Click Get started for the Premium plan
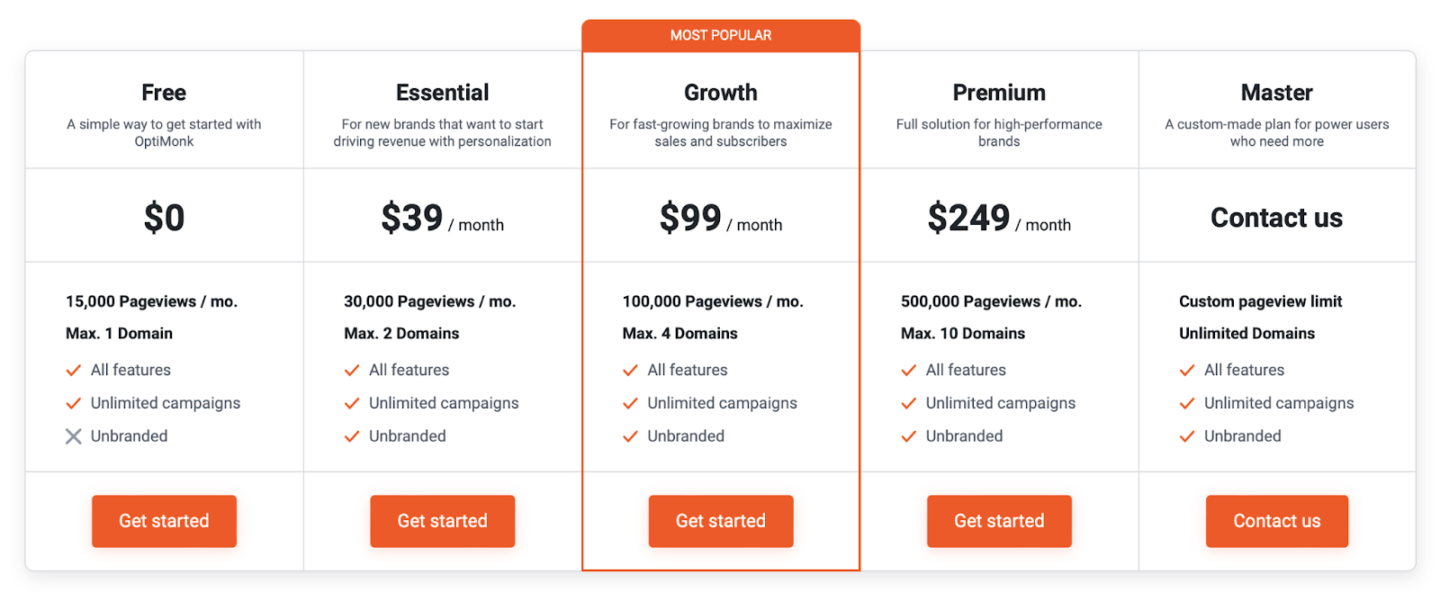Screen dimensions: 1440x592 click(x=999, y=521)
